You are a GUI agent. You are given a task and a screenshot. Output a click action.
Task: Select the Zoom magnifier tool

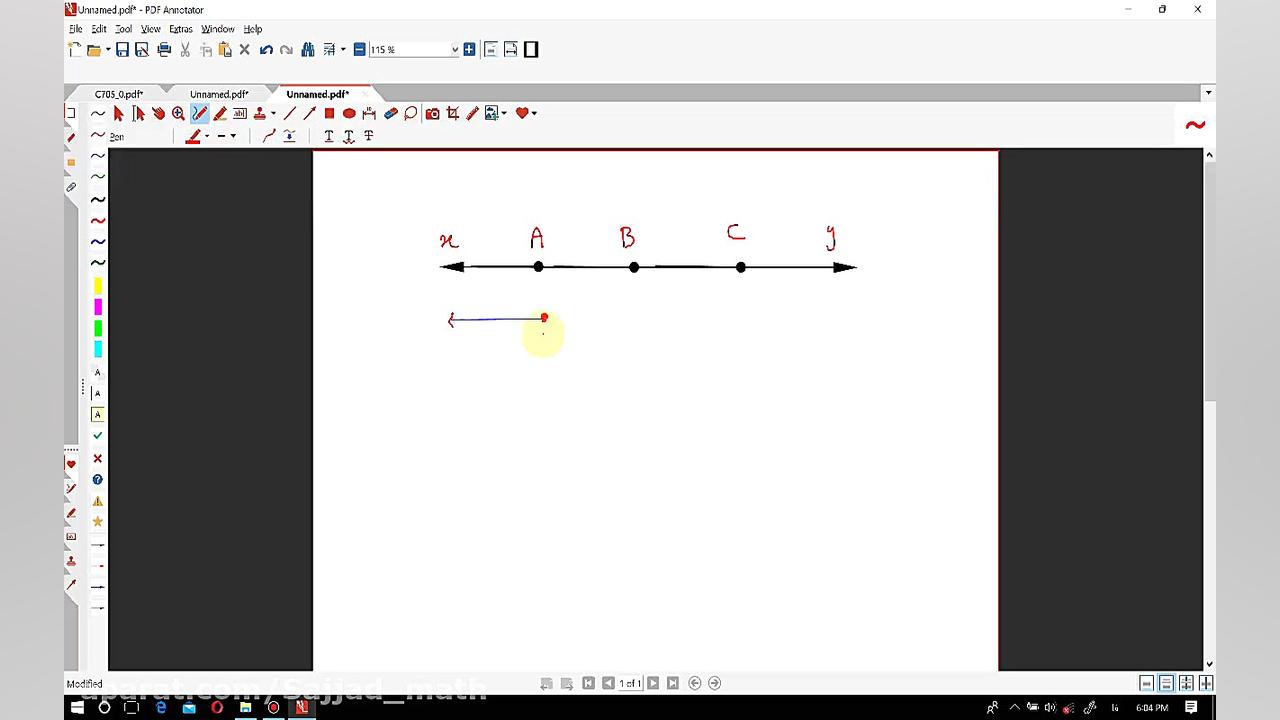click(x=178, y=113)
